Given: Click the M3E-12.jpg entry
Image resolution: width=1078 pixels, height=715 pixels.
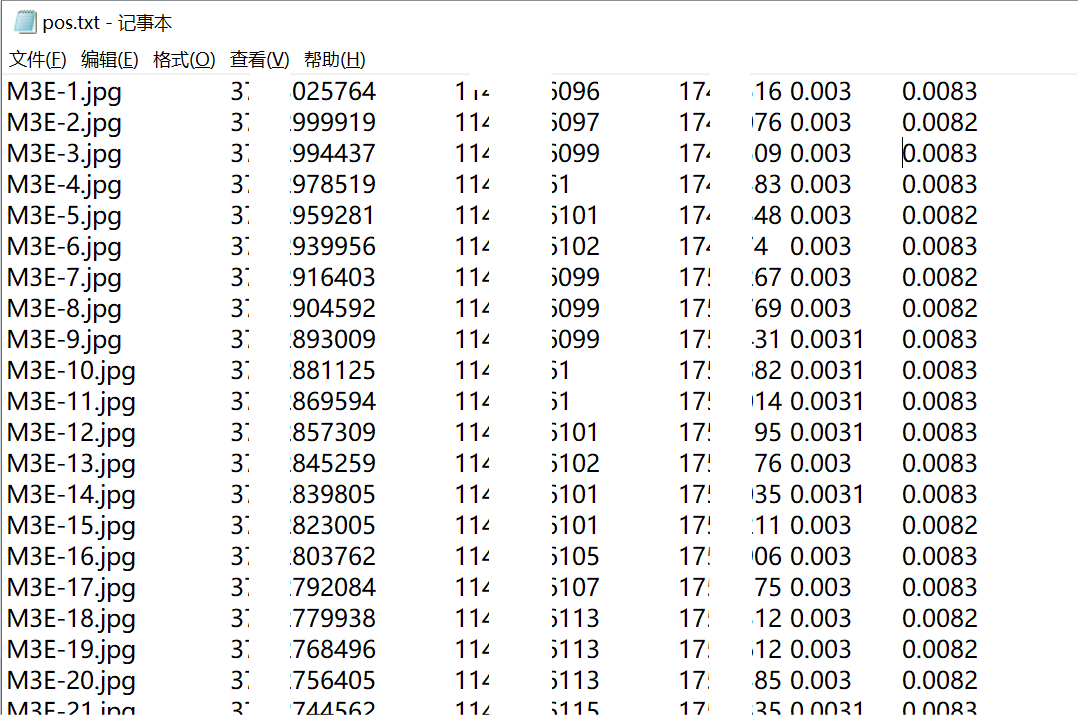Looking at the screenshot, I should pyautogui.click(x=71, y=433).
